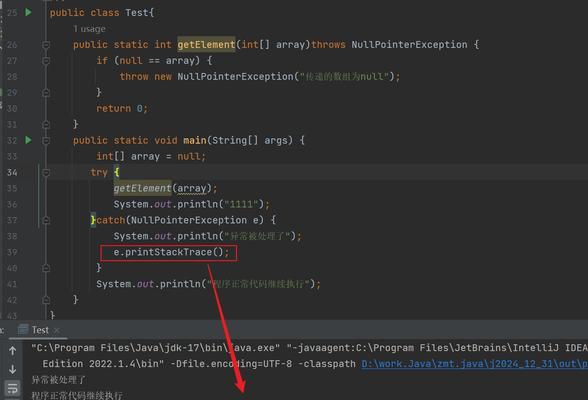Screen dimensions: 588x400
Task: Close the Test run tab
Action: pos(57,330)
